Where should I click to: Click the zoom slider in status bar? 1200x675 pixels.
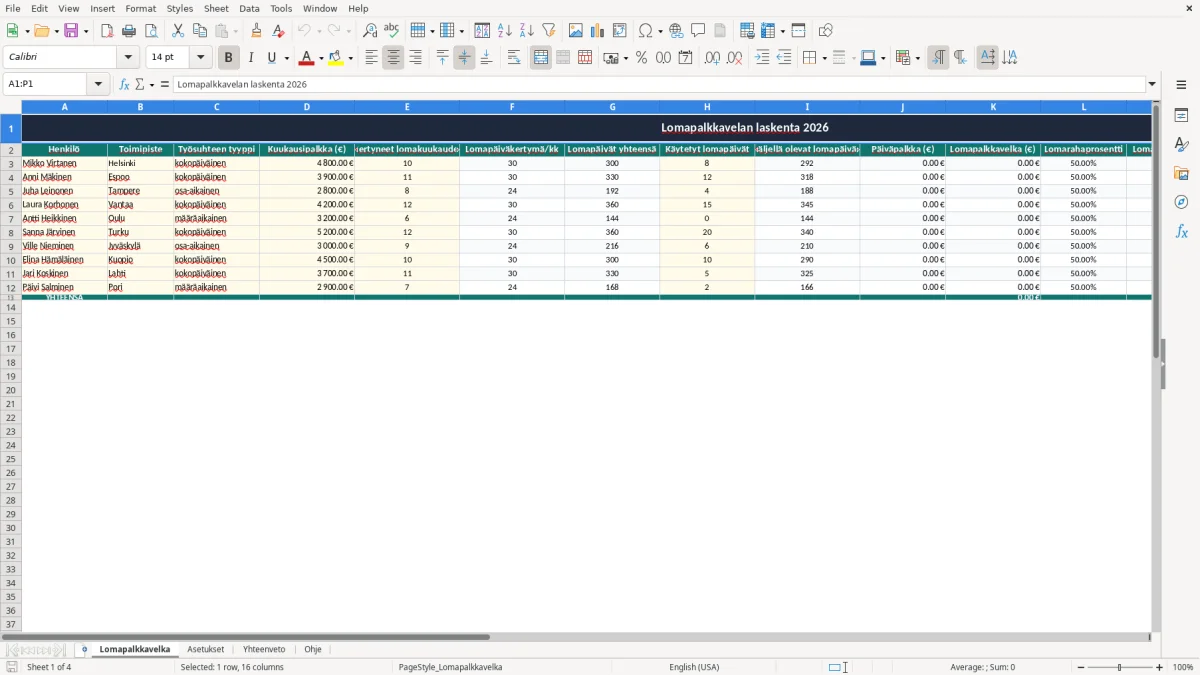click(1119, 667)
